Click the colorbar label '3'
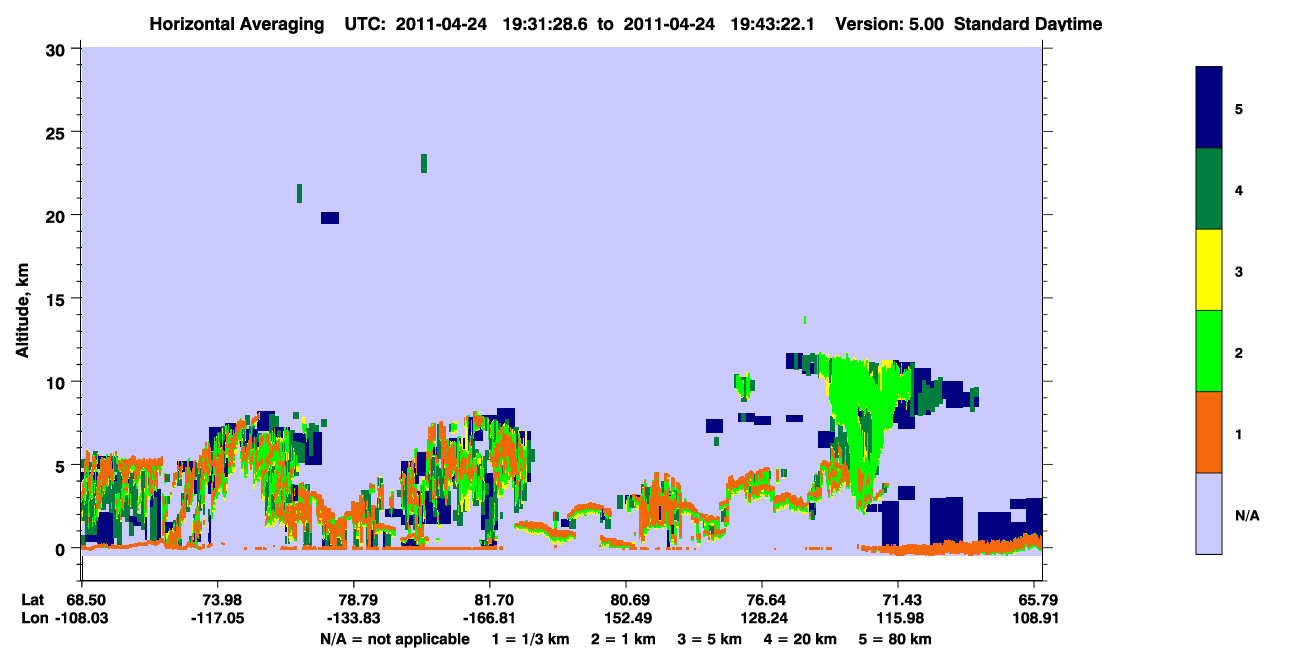Viewport: 1300px width, 667px height. 1239,271
